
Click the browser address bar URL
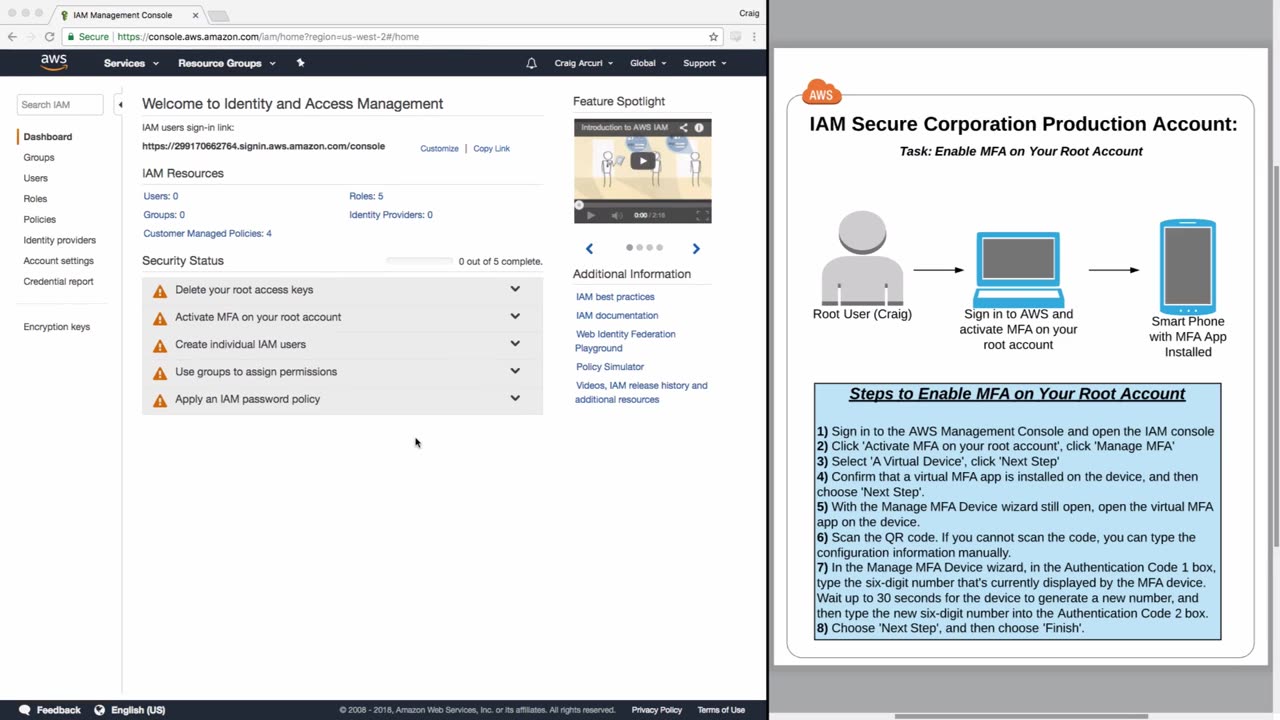268,37
